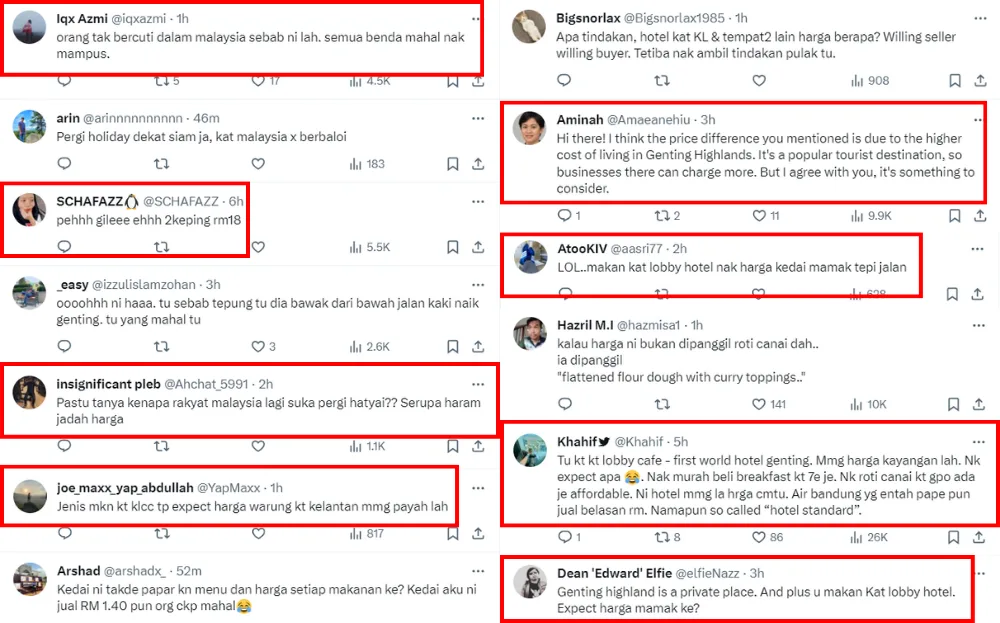The width and height of the screenshot is (1000, 623).
Task: Retweet Hazril M.I's roti canai tweet
Action: 661,404
